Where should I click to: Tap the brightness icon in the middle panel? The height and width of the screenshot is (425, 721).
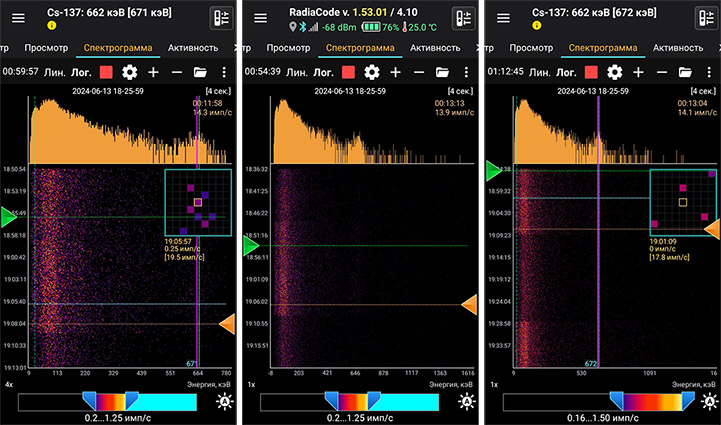[465, 401]
